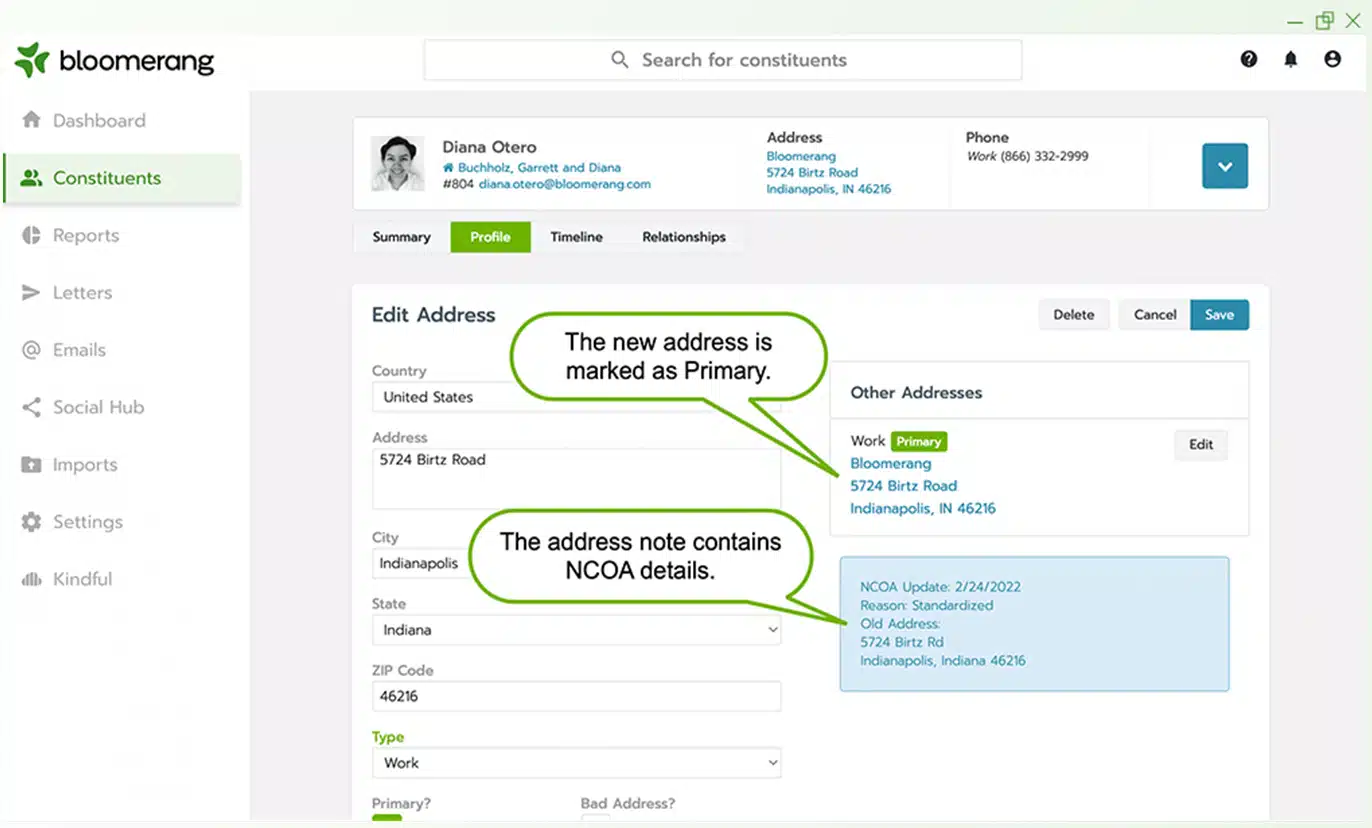The width and height of the screenshot is (1372, 828).
Task: Click the Save button
Action: click(x=1219, y=314)
